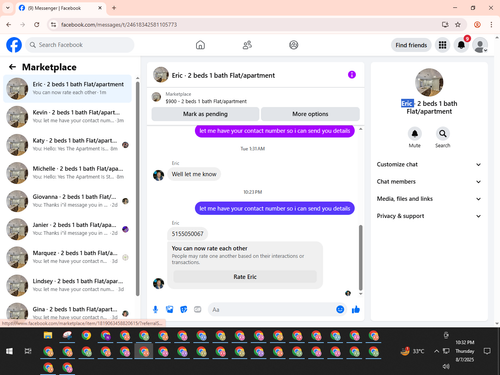500x375 pixels.
Task: Click the conversation header title Eric - 2 beds
Action: tap(223, 75)
